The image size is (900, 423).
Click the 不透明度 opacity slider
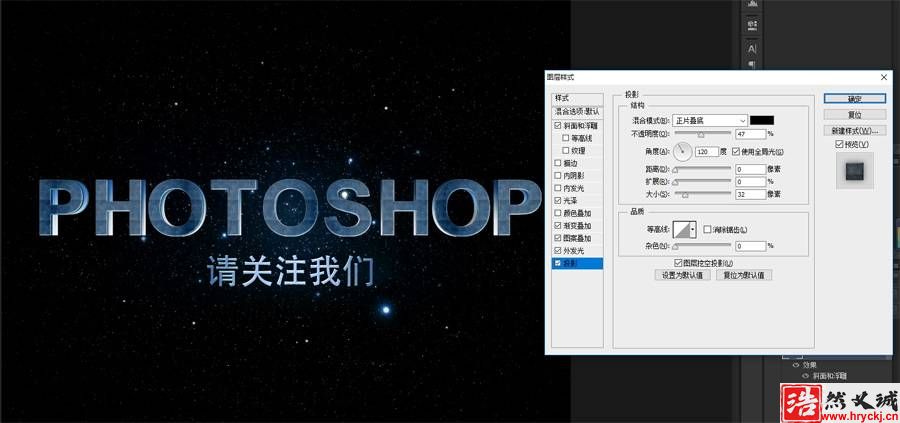703,134
